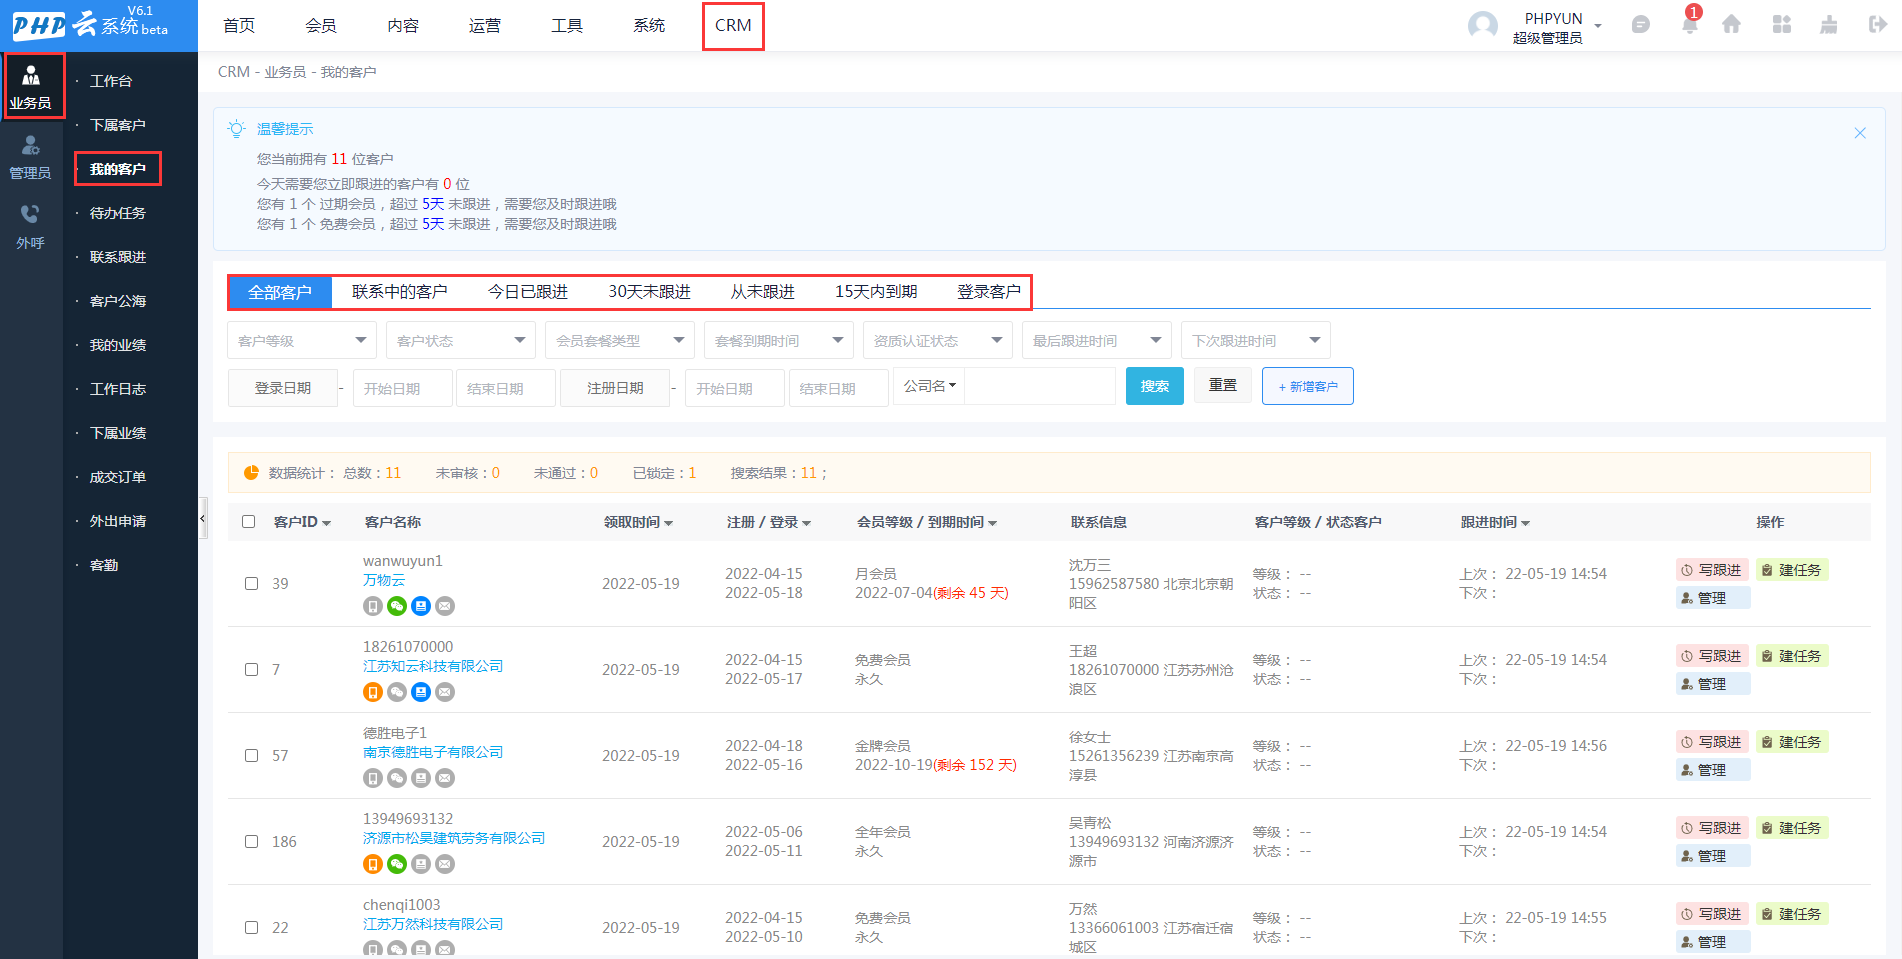
Task: Check the row for customer ID 186
Action: coord(251,842)
